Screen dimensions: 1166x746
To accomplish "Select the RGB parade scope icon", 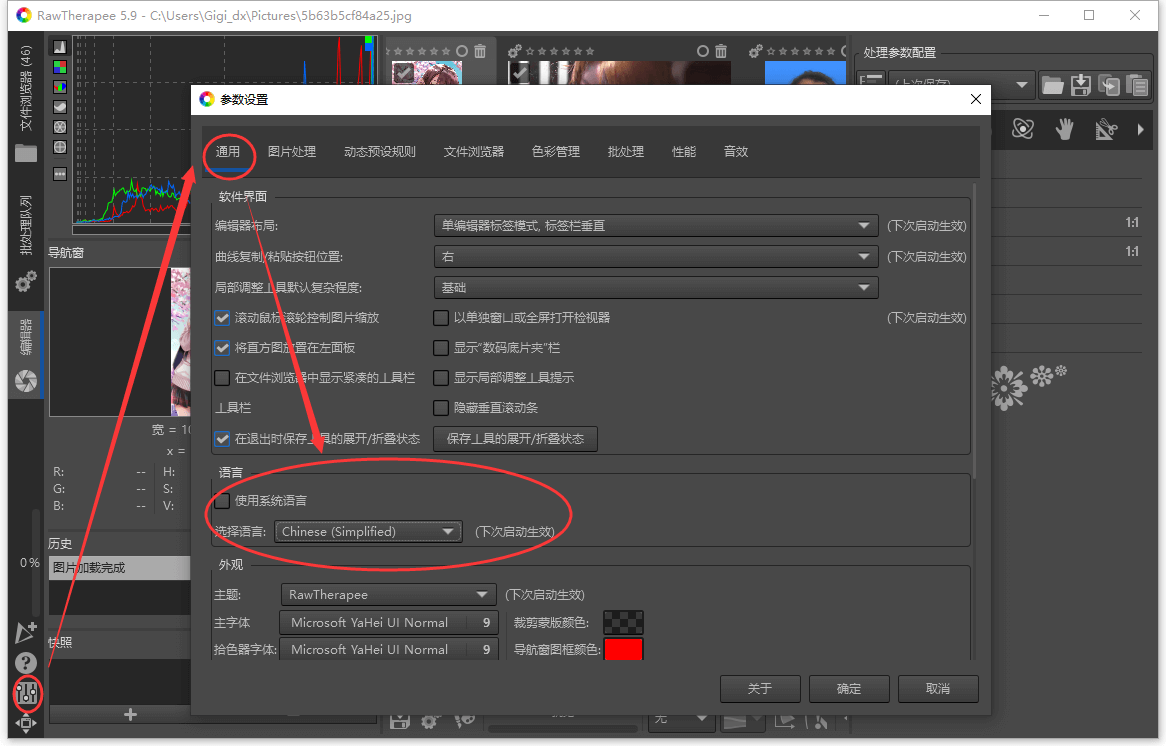I will [x=59, y=67].
